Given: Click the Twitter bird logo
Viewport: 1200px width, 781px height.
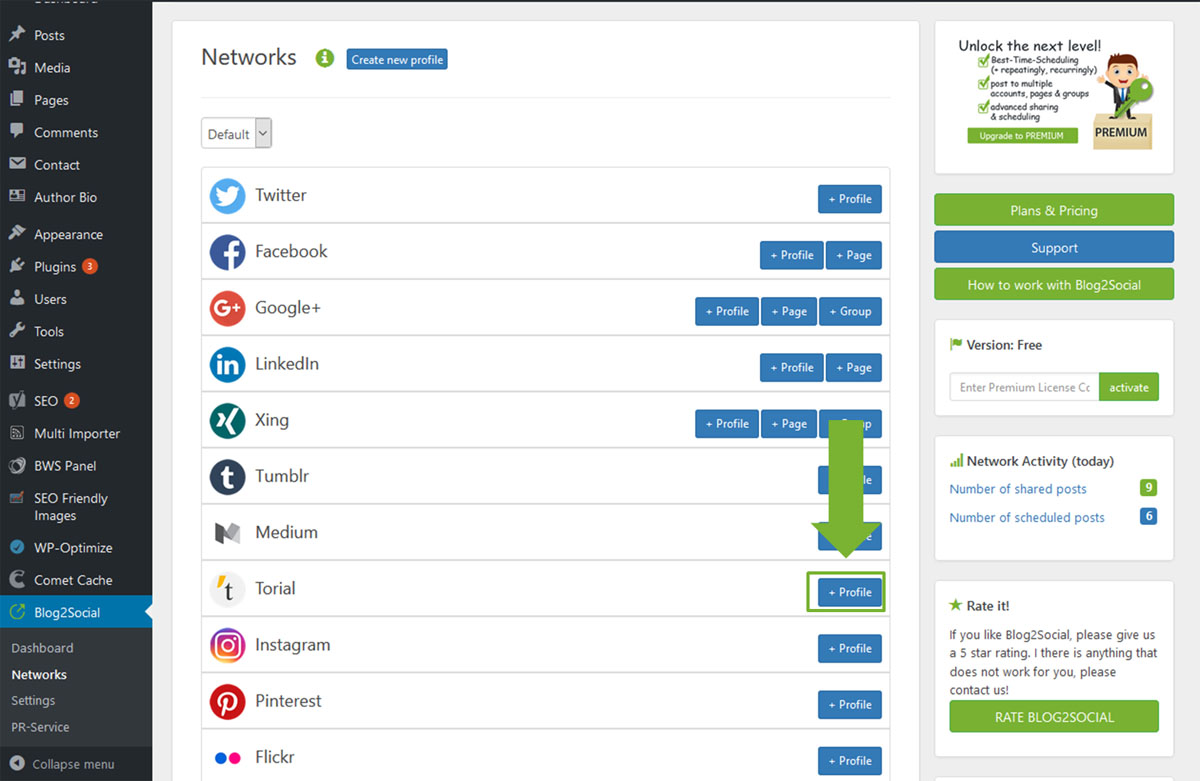Looking at the screenshot, I should coord(228,196).
